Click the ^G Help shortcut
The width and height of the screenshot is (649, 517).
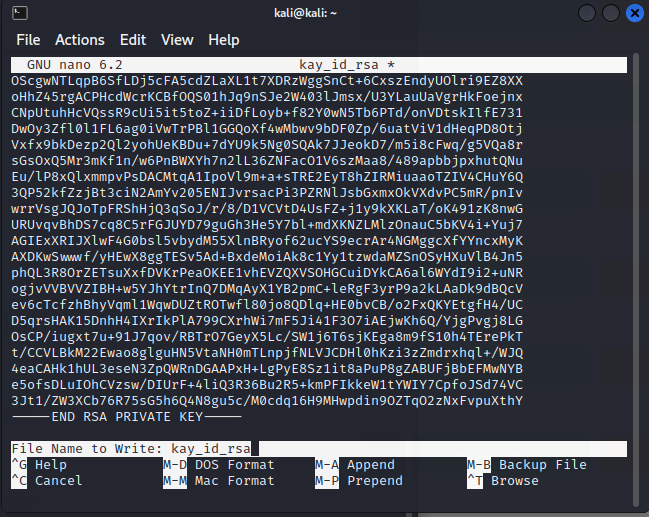click(39, 465)
